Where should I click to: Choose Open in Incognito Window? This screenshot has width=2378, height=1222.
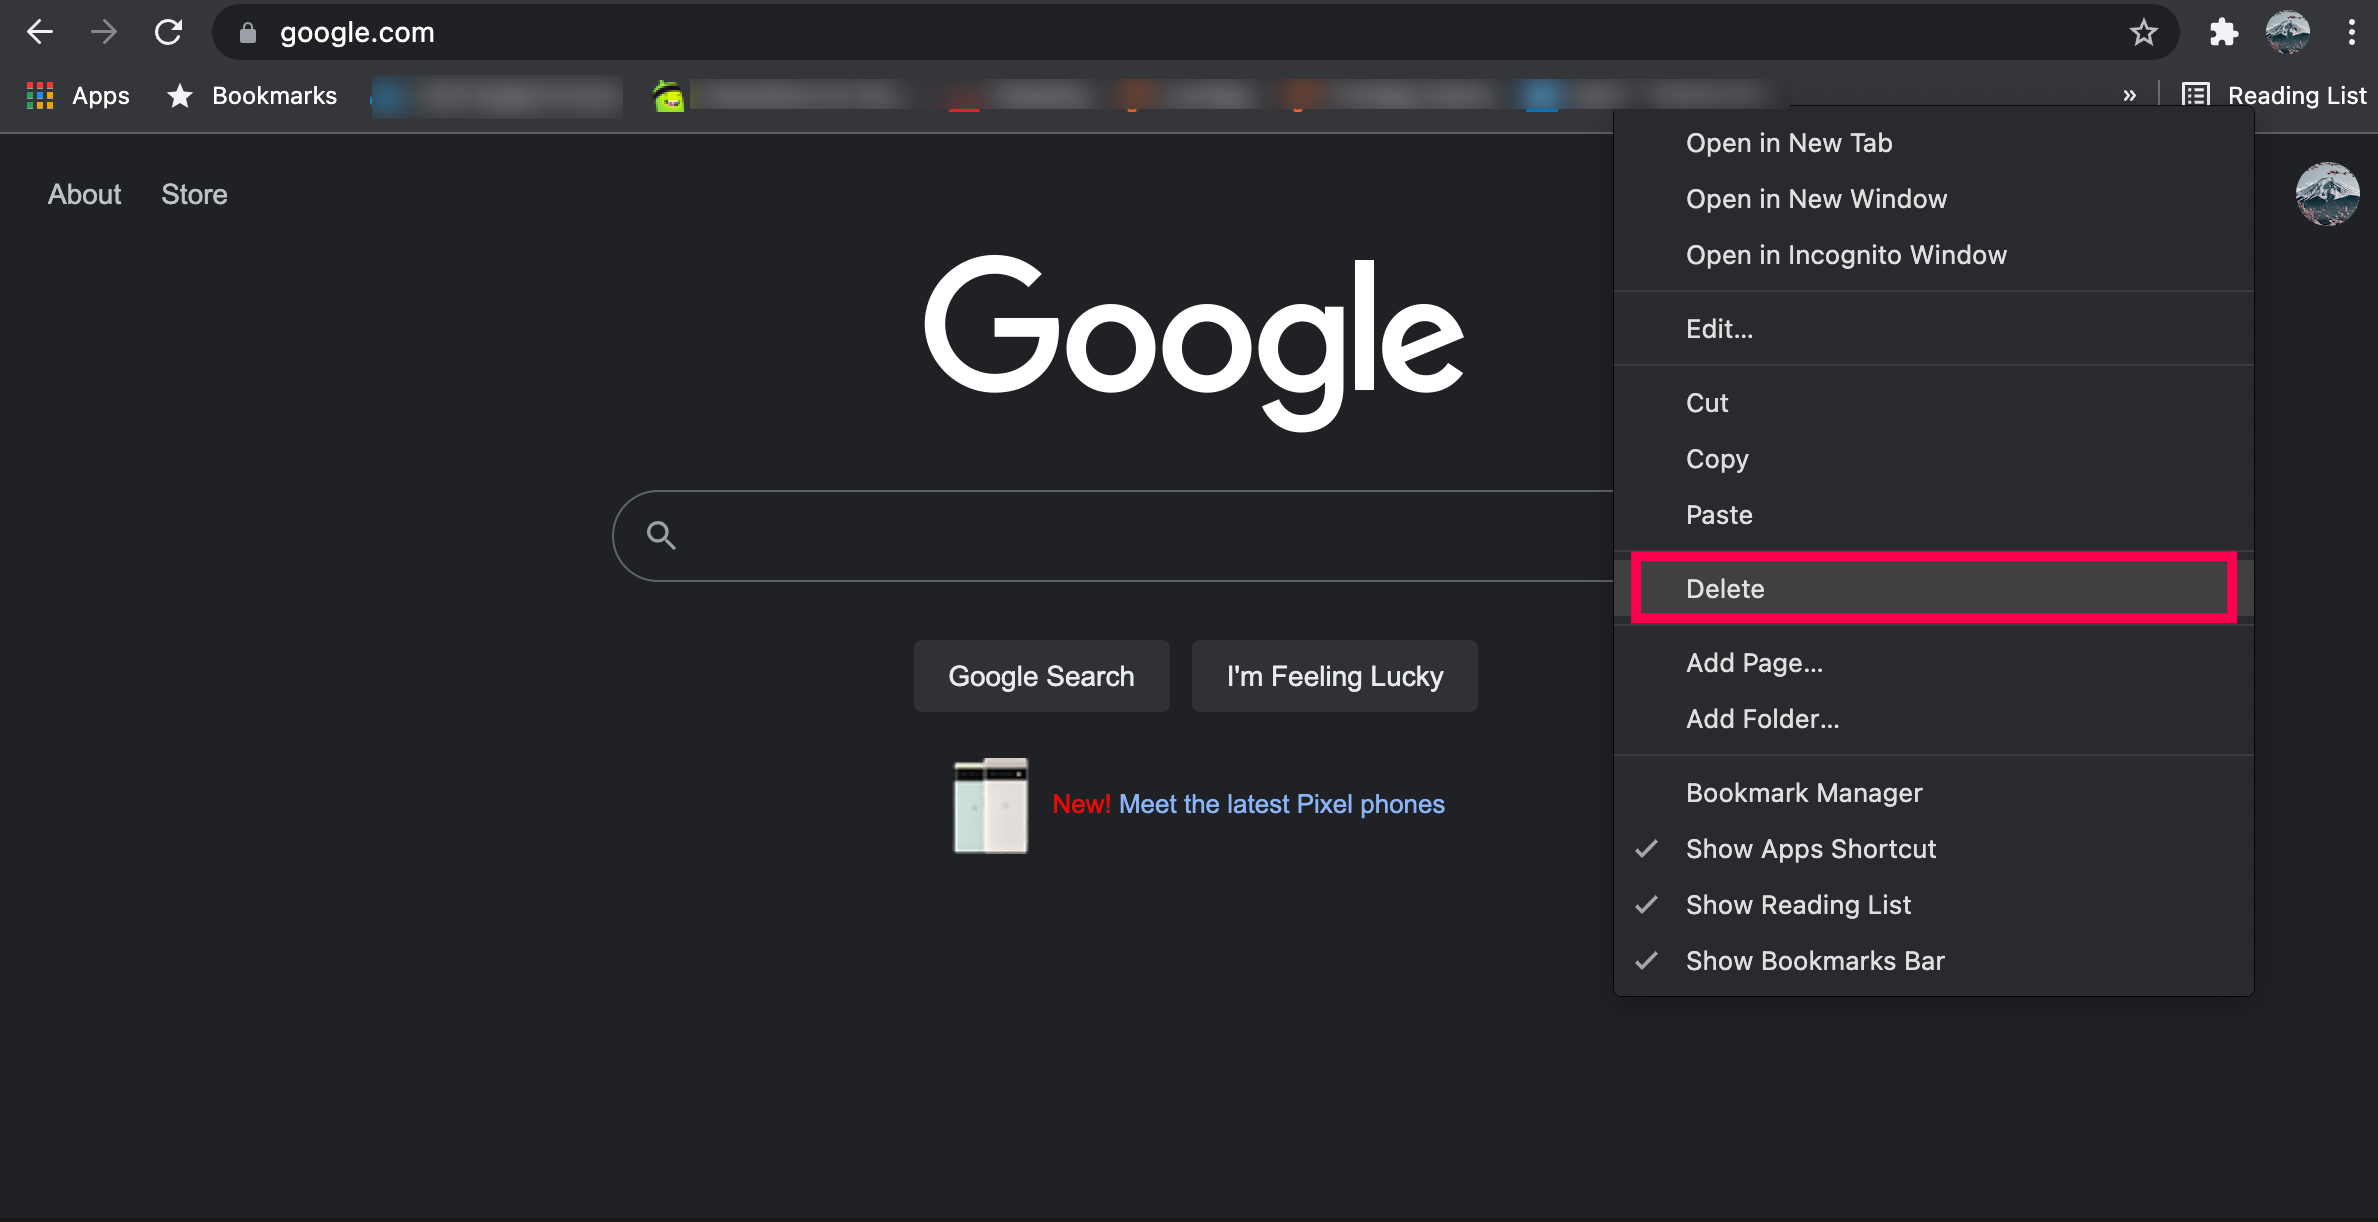(x=1933, y=255)
